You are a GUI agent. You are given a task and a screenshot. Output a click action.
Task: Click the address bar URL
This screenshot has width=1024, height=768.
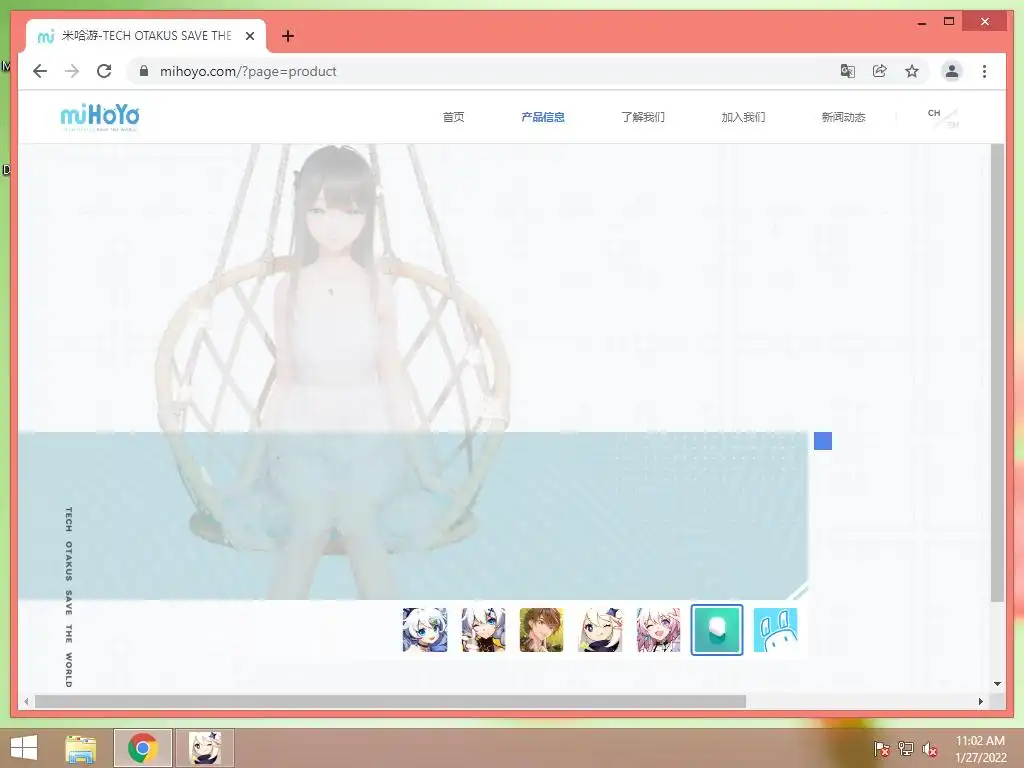[248, 71]
